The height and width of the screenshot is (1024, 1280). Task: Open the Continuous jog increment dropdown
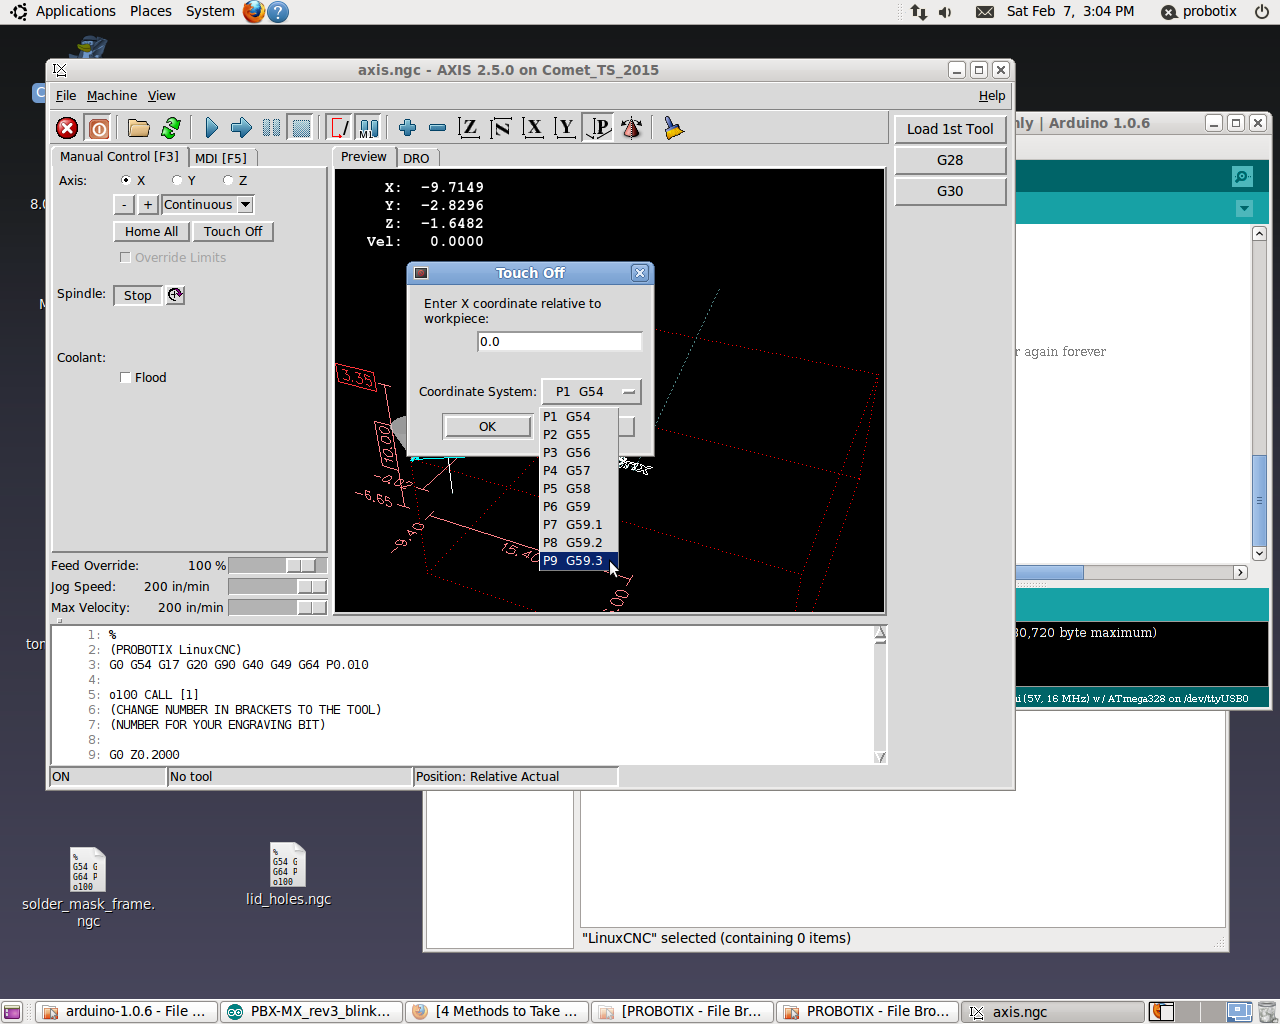[x=208, y=205]
